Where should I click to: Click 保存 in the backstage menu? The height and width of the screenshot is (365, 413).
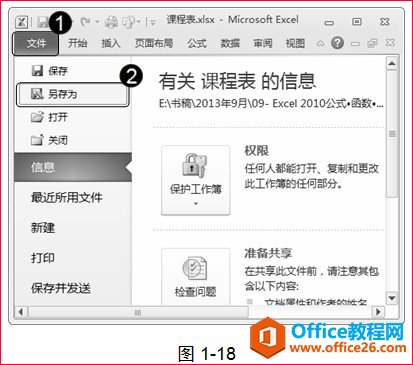click(49, 71)
